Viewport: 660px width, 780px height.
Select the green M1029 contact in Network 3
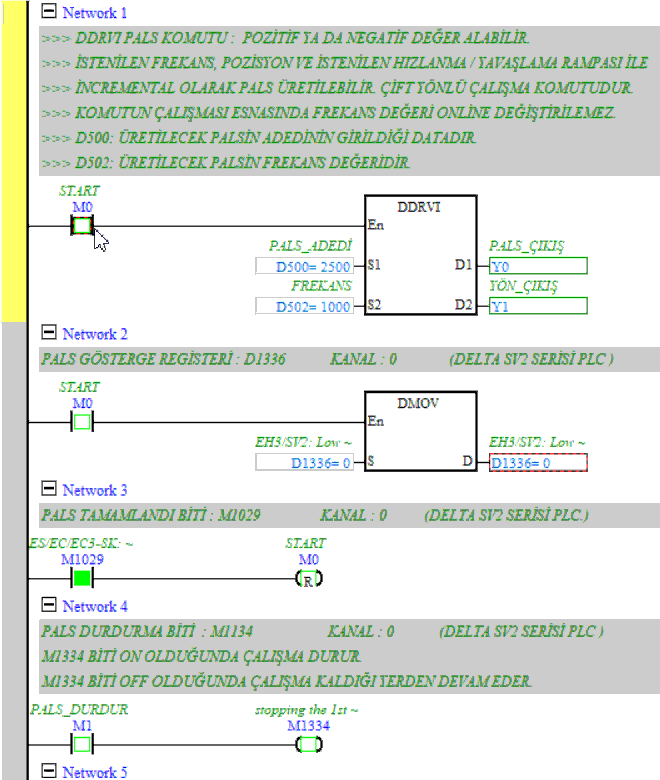81,578
